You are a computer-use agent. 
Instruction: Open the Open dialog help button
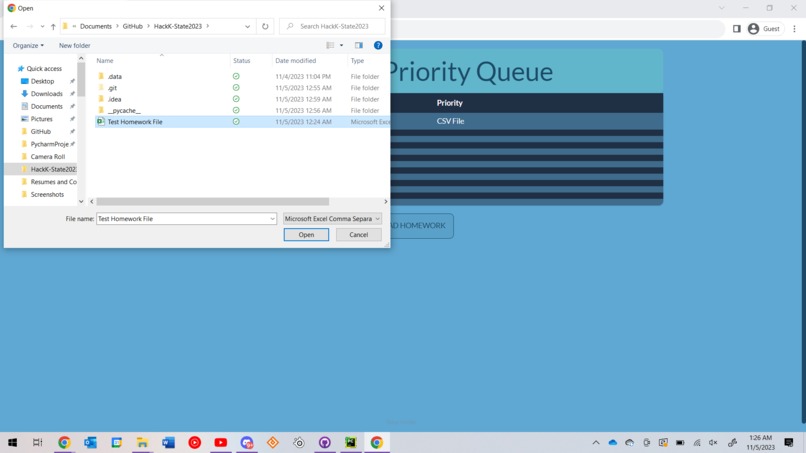(378, 45)
